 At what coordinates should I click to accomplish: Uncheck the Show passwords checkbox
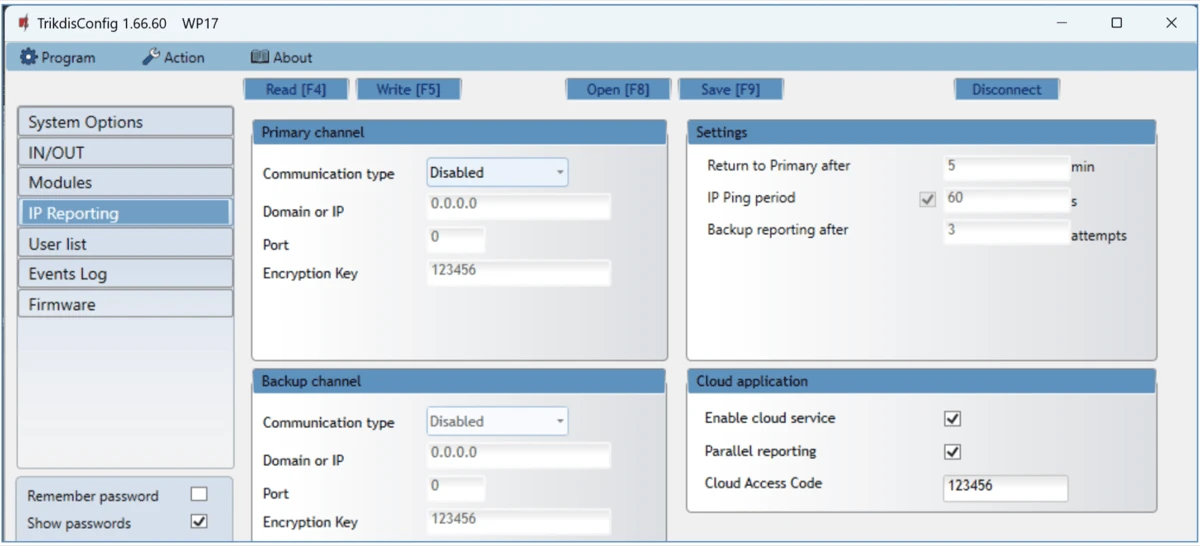(x=199, y=522)
